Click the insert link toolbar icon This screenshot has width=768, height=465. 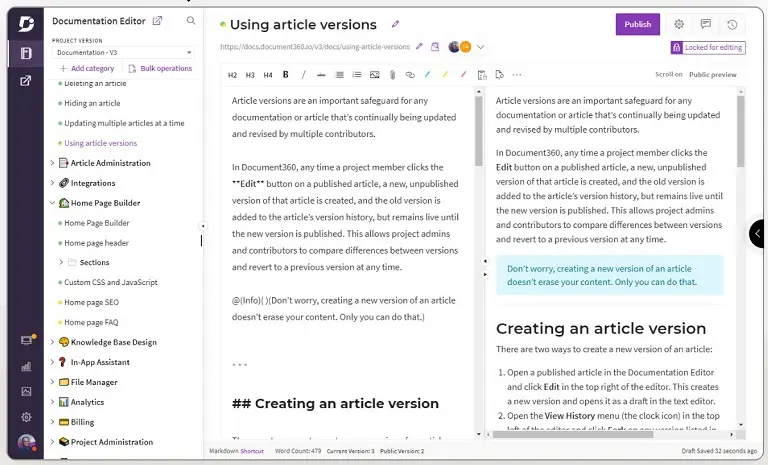point(410,74)
